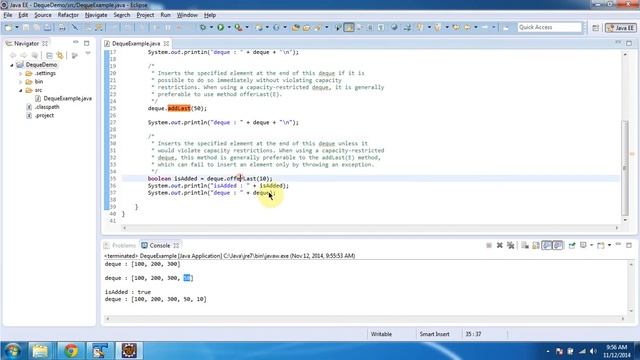Collapse the DequeDemo project node

click(12, 65)
